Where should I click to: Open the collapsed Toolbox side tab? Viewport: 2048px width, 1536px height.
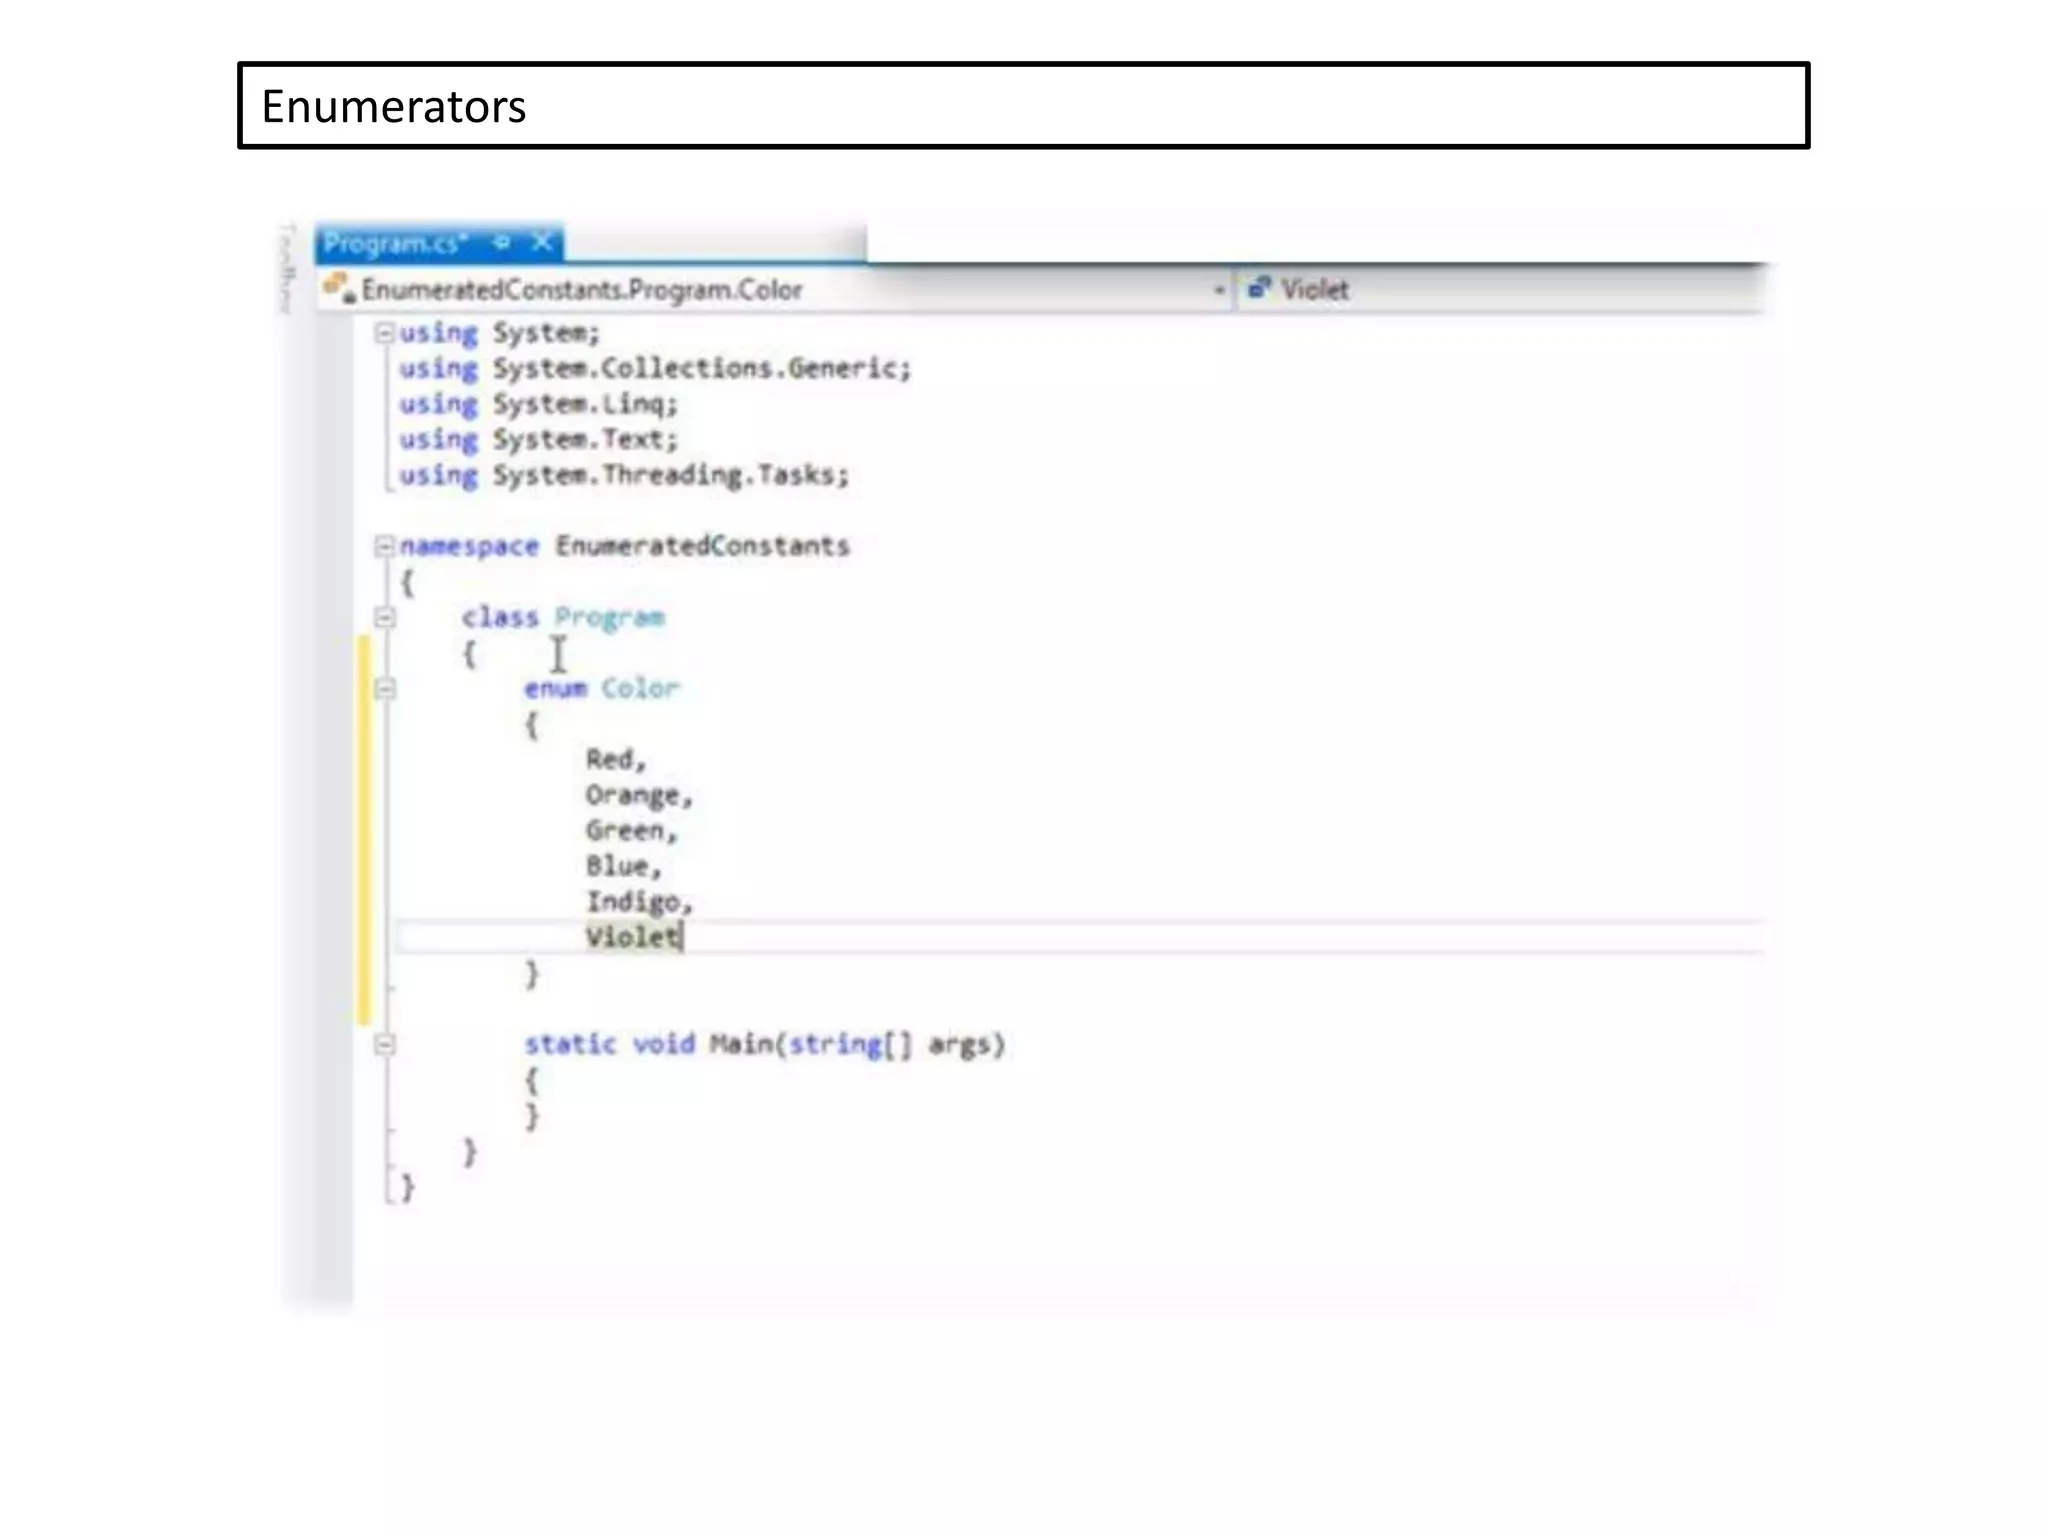(x=288, y=270)
